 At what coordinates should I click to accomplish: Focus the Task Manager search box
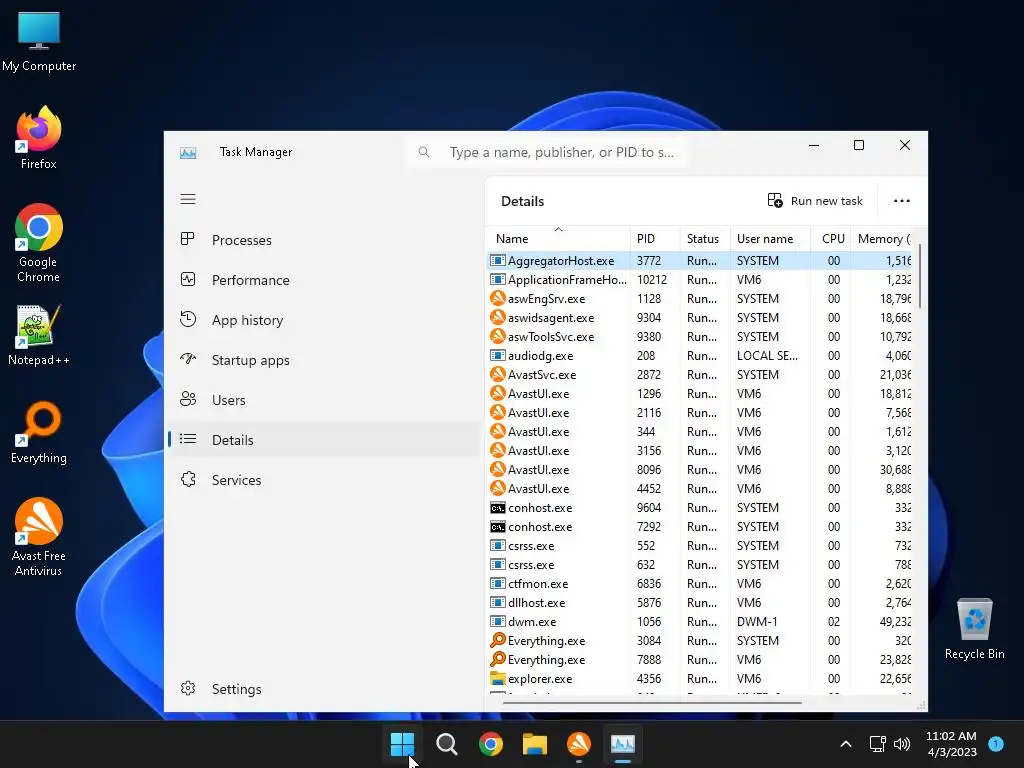point(547,152)
